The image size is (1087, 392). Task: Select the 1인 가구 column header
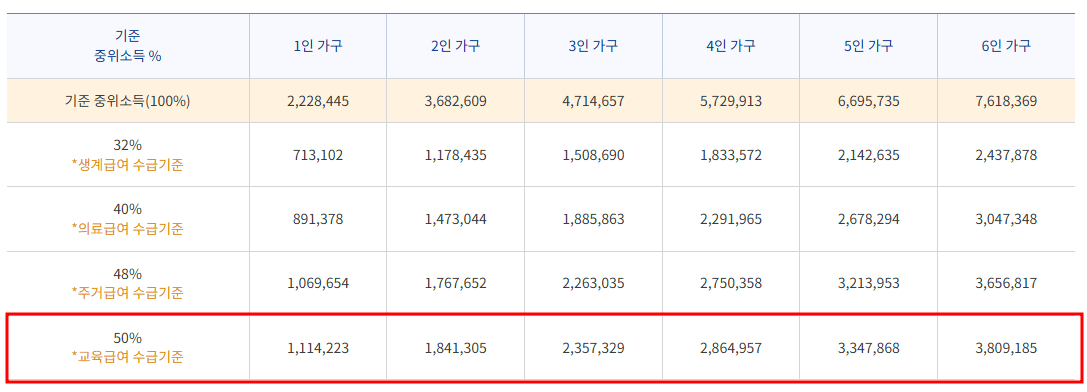(x=318, y=46)
